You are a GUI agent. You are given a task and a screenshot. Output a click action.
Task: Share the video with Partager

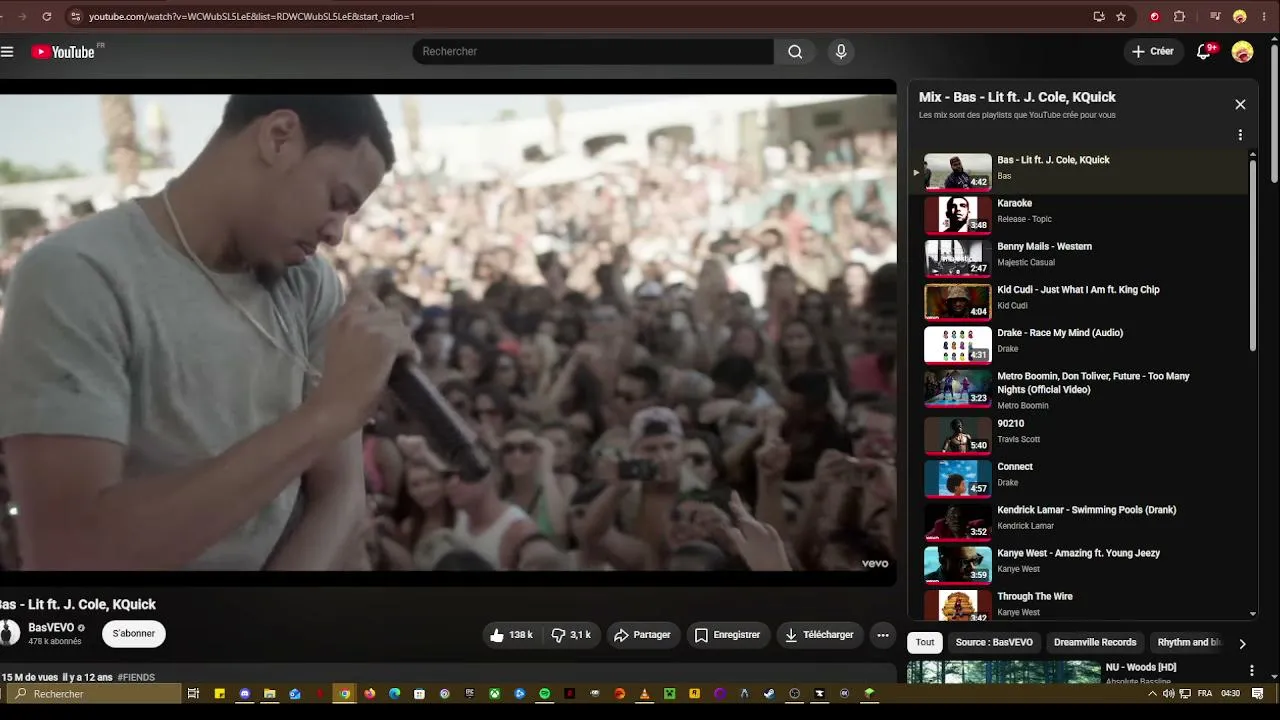tap(642, 635)
